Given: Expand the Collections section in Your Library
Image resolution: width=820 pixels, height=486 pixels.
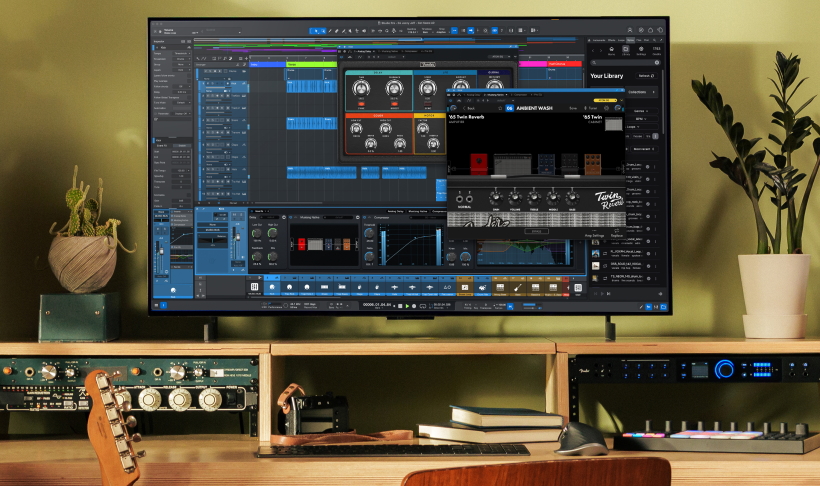Looking at the screenshot, I should pyautogui.click(x=637, y=92).
